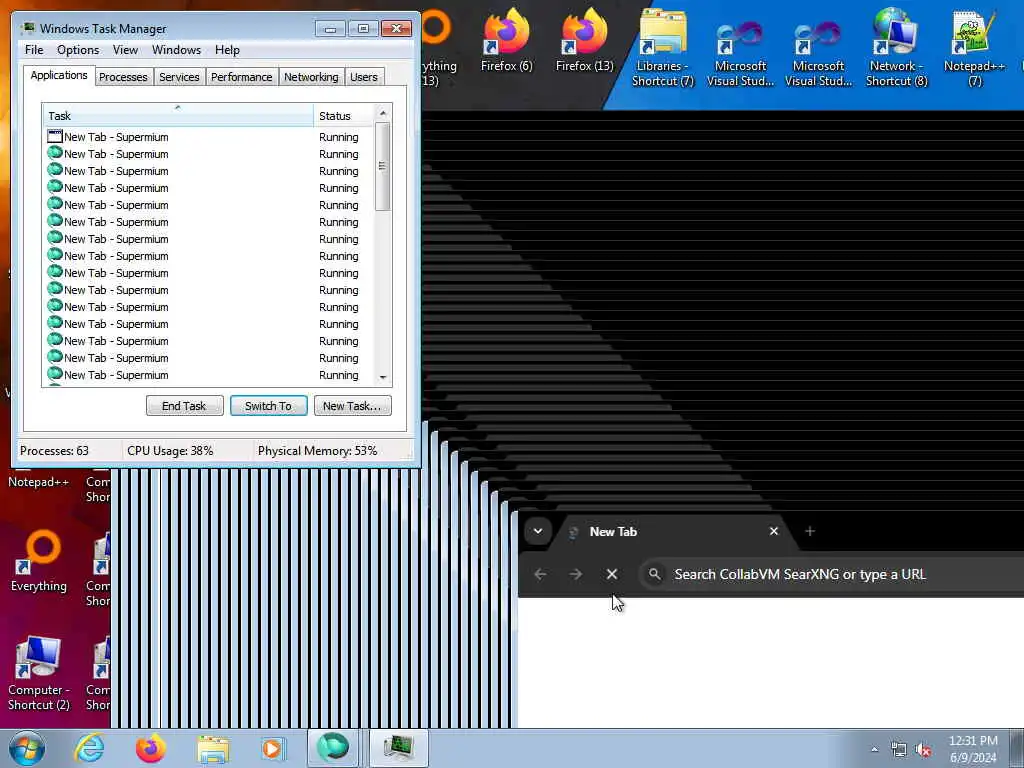Select the Applications tab

(x=59, y=75)
